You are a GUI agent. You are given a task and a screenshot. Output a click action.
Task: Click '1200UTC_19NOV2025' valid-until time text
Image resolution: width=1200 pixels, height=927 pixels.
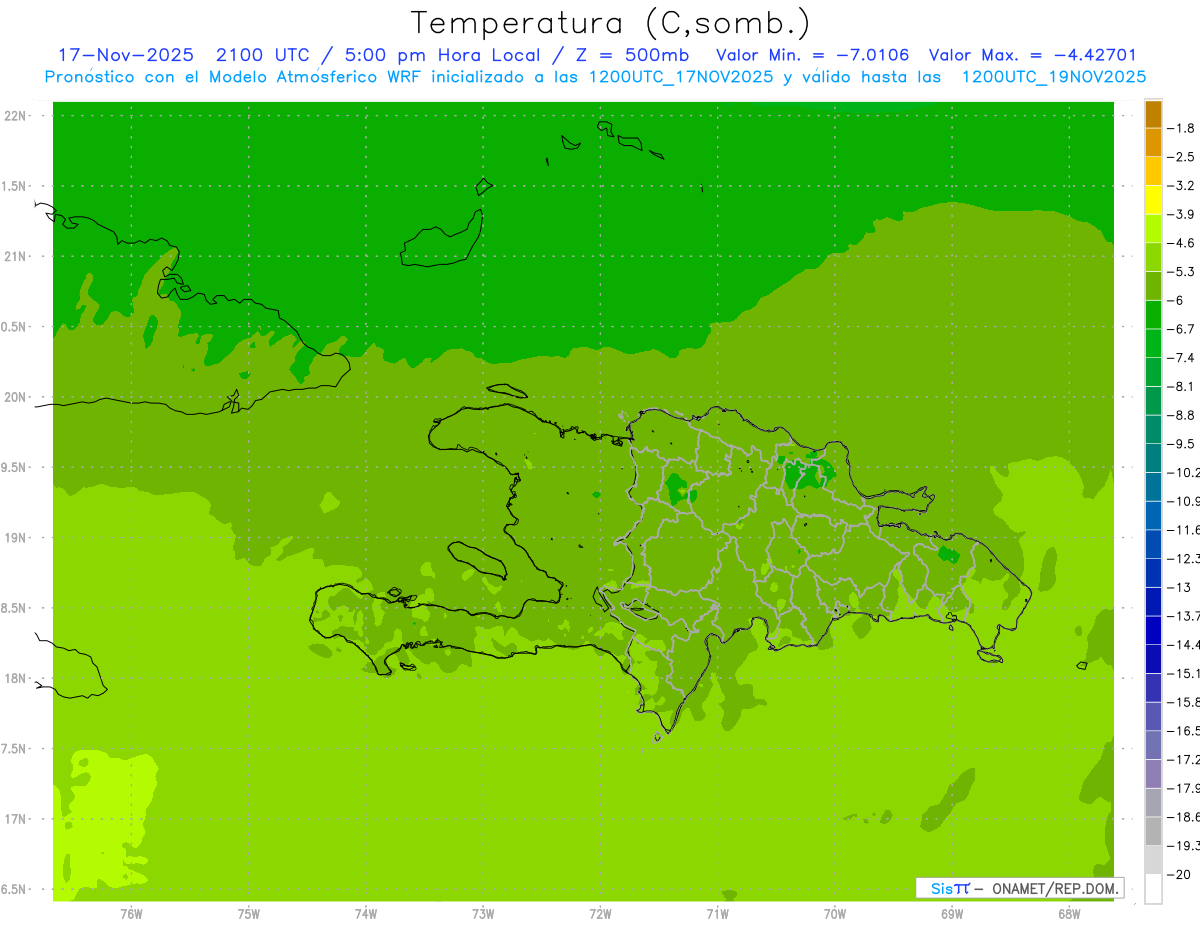(1053, 76)
